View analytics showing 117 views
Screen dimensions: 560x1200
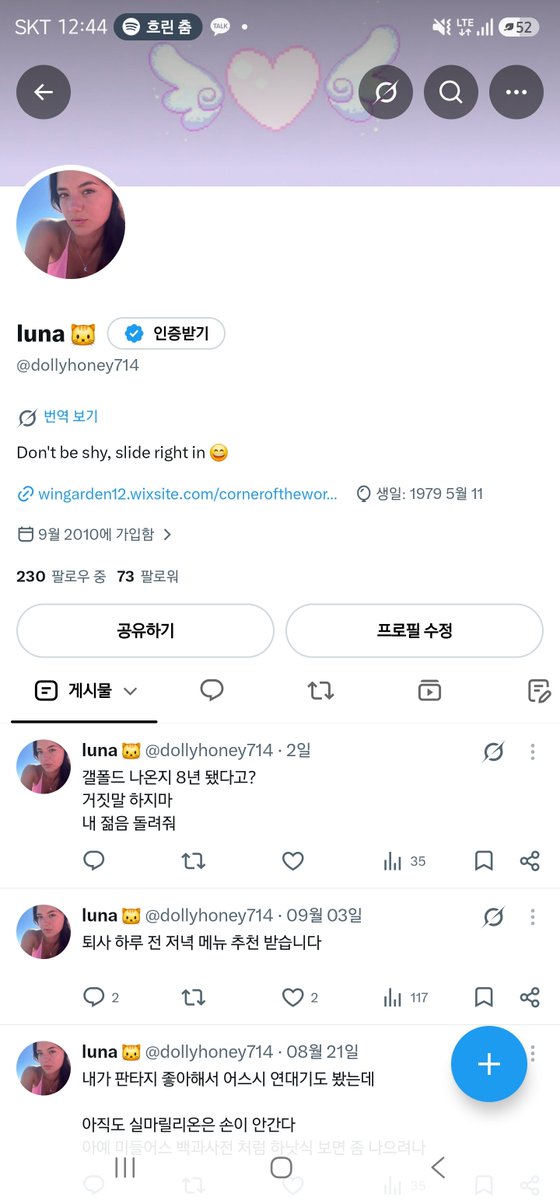pos(406,997)
